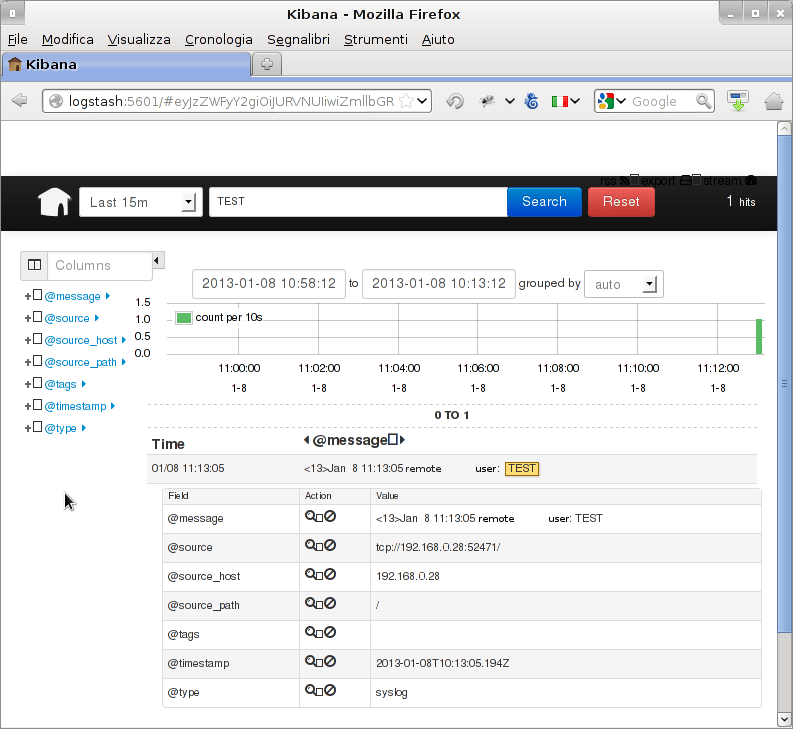Open the File menu
This screenshot has height=729, width=793.
click(x=18, y=39)
